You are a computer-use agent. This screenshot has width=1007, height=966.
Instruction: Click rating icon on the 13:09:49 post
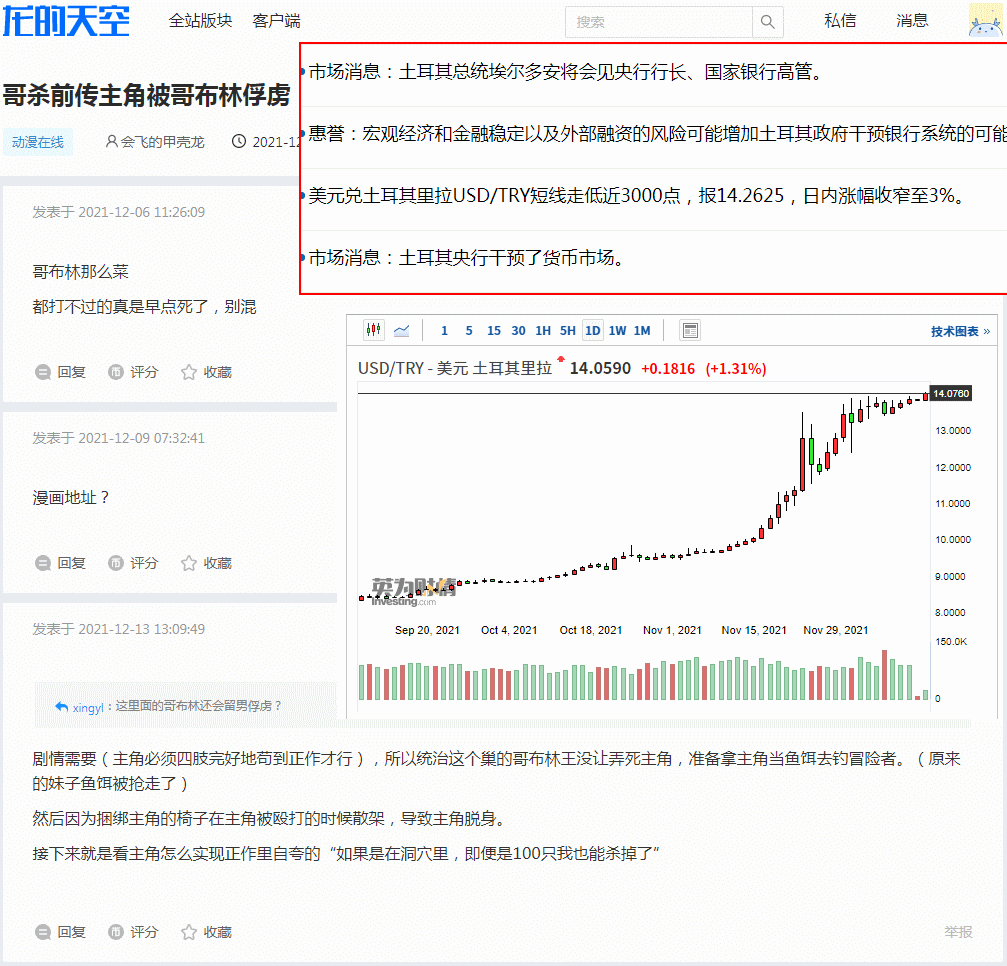(x=116, y=932)
